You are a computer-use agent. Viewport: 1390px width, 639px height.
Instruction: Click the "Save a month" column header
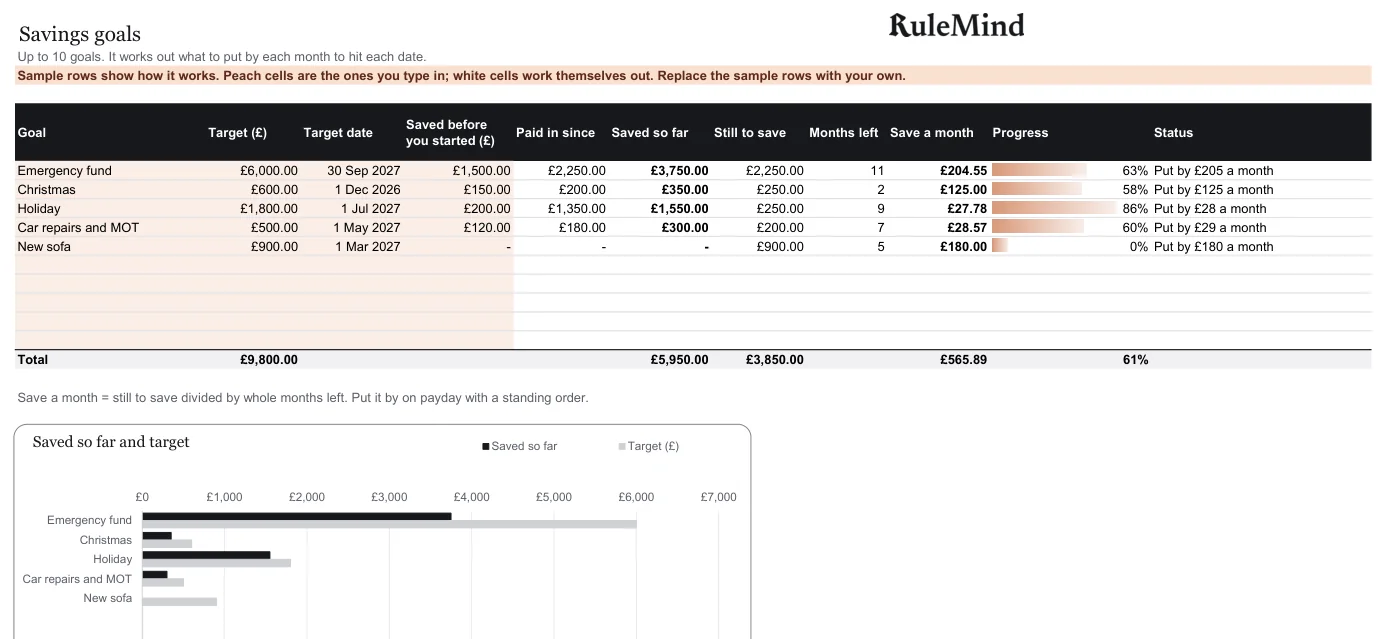(x=932, y=132)
